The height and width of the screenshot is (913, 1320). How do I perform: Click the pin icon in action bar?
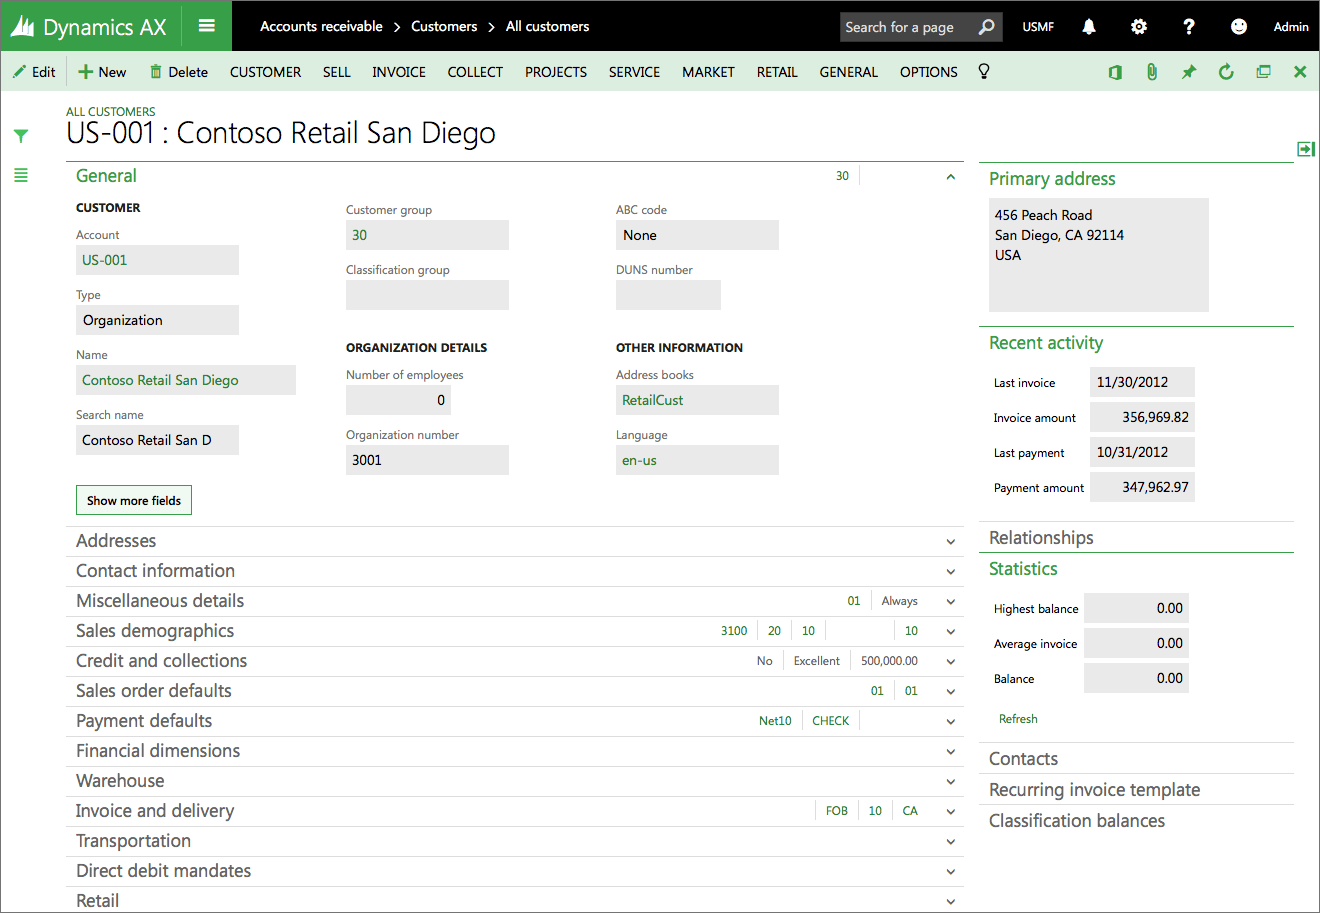click(1189, 72)
